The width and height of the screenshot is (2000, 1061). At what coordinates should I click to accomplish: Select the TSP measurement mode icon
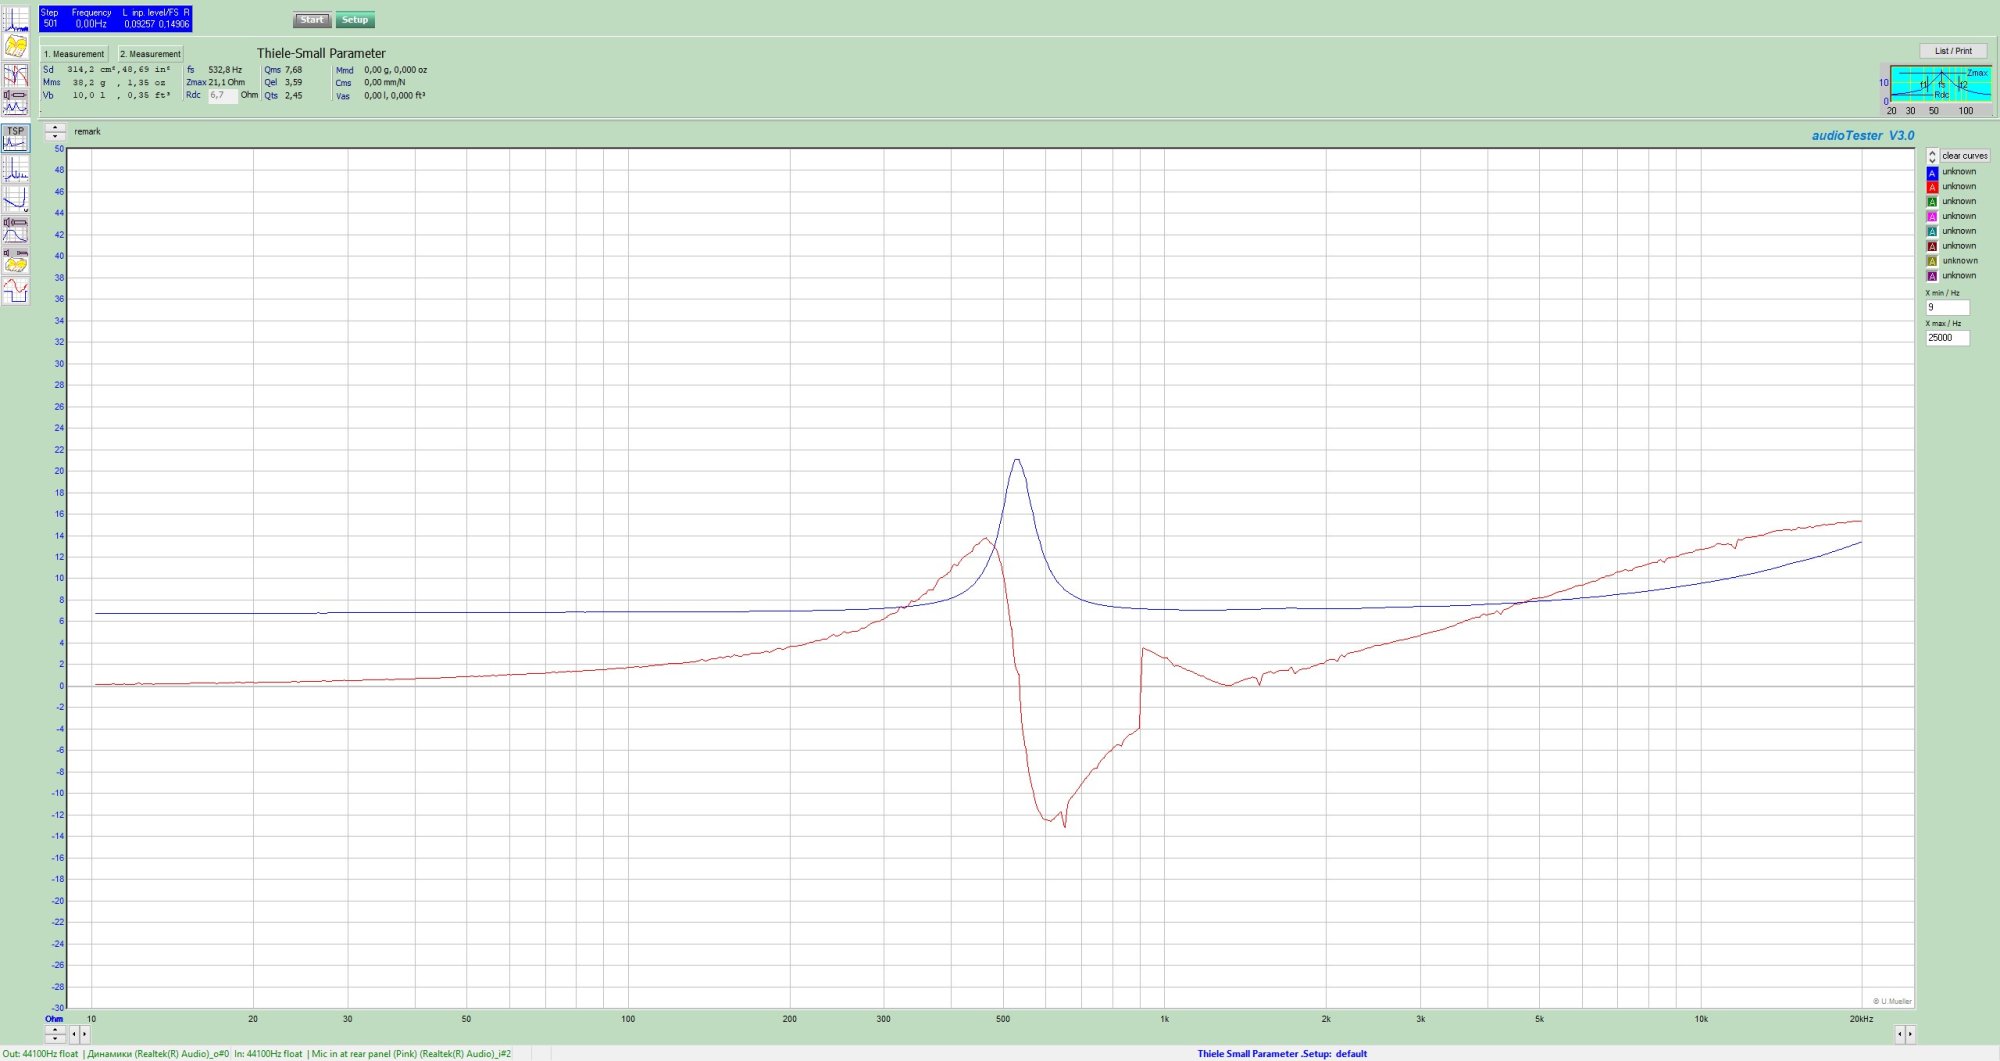(x=16, y=138)
